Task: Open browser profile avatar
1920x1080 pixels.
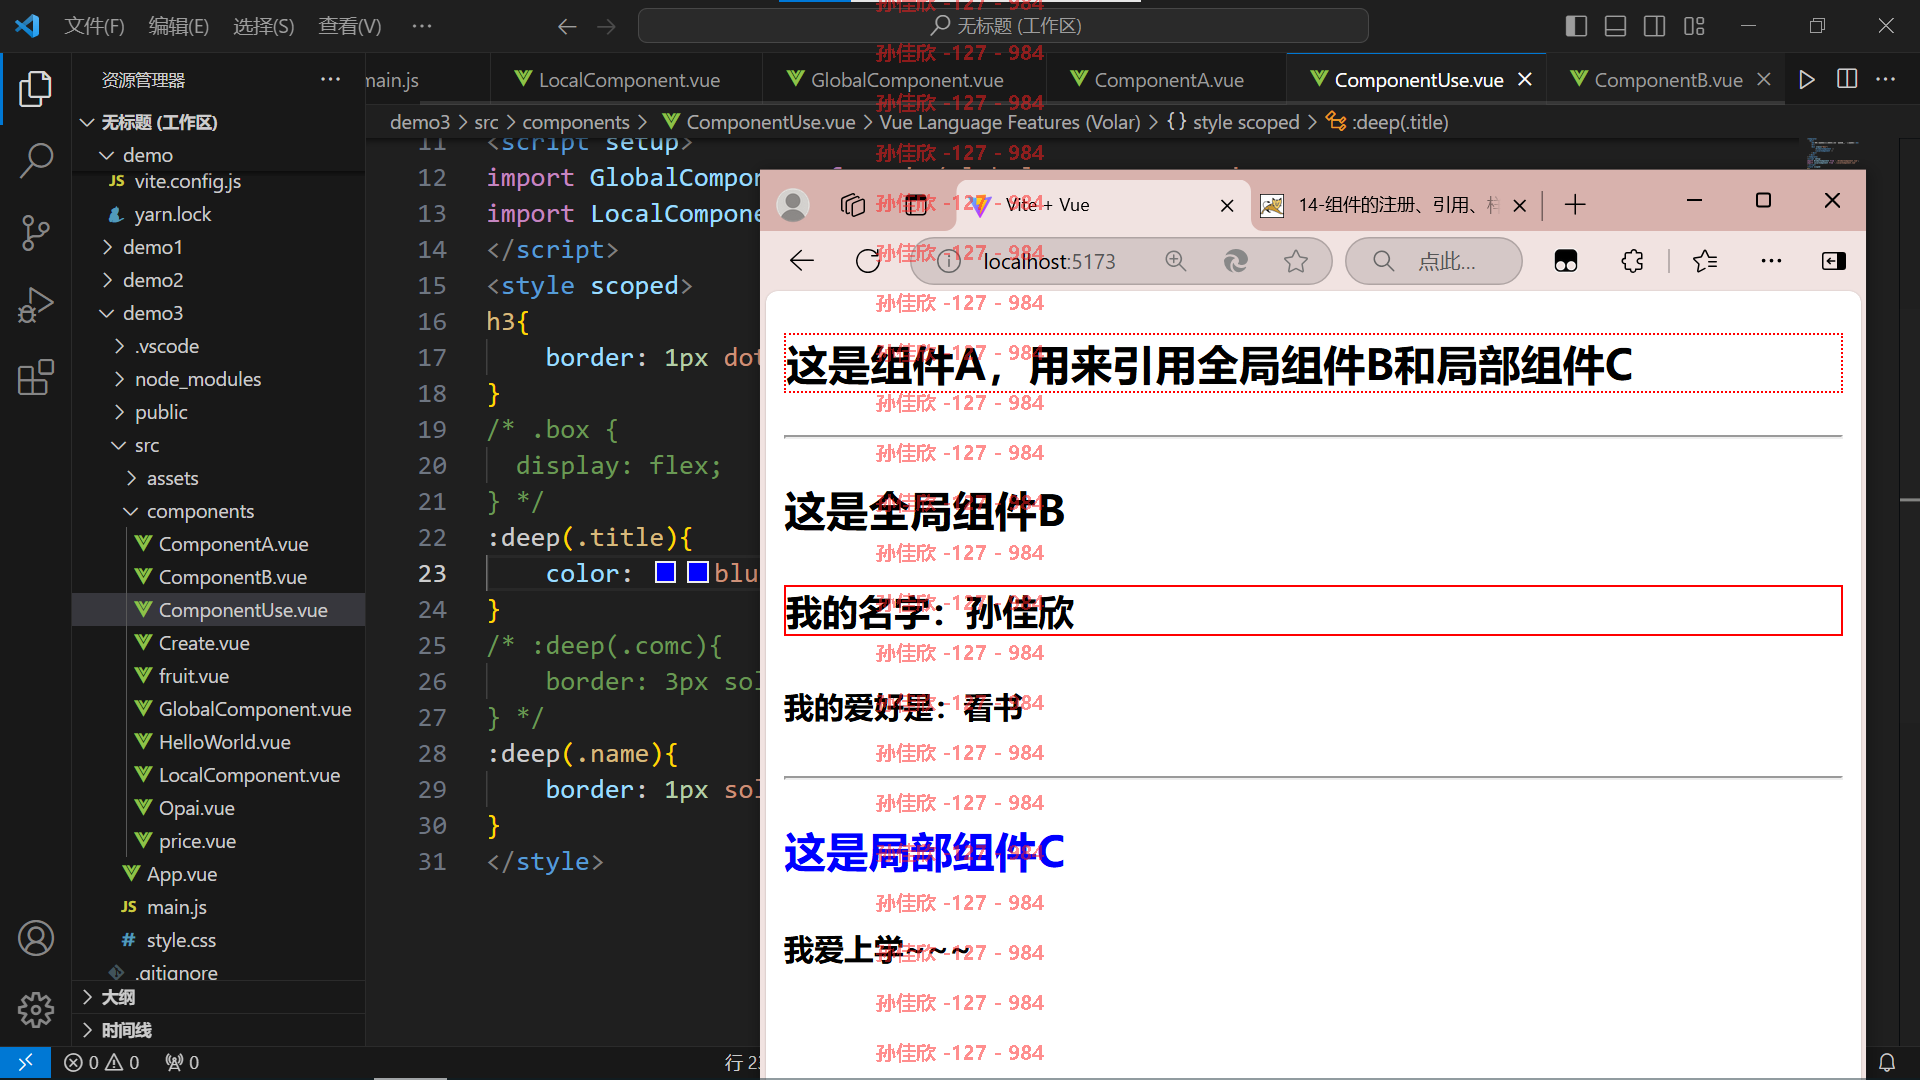Action: 794,205
